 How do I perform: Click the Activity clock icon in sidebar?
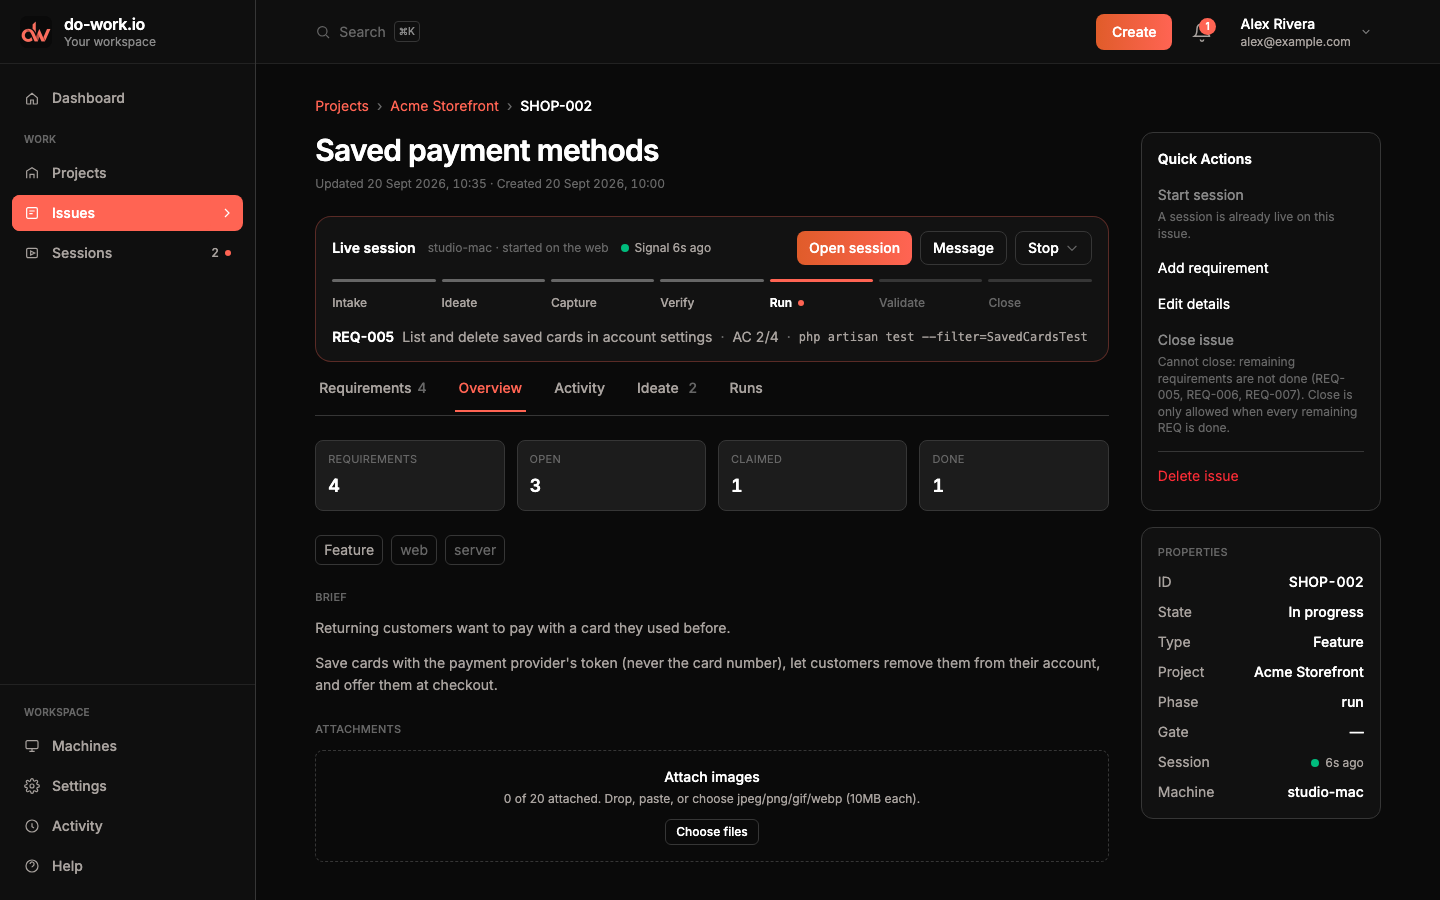32,826
